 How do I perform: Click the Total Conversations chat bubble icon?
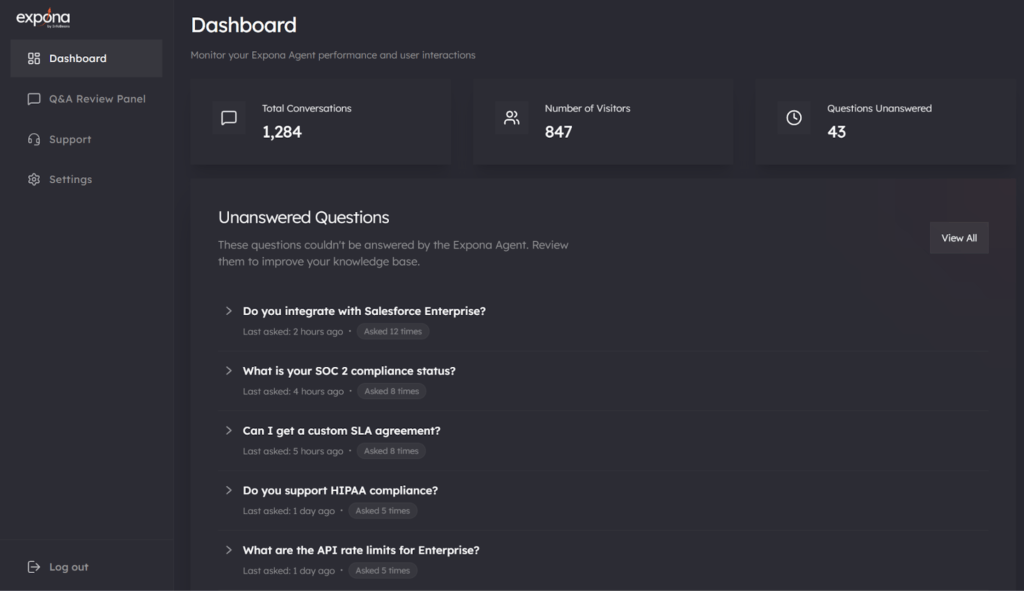pyautogui.click(x=229, y=118)
